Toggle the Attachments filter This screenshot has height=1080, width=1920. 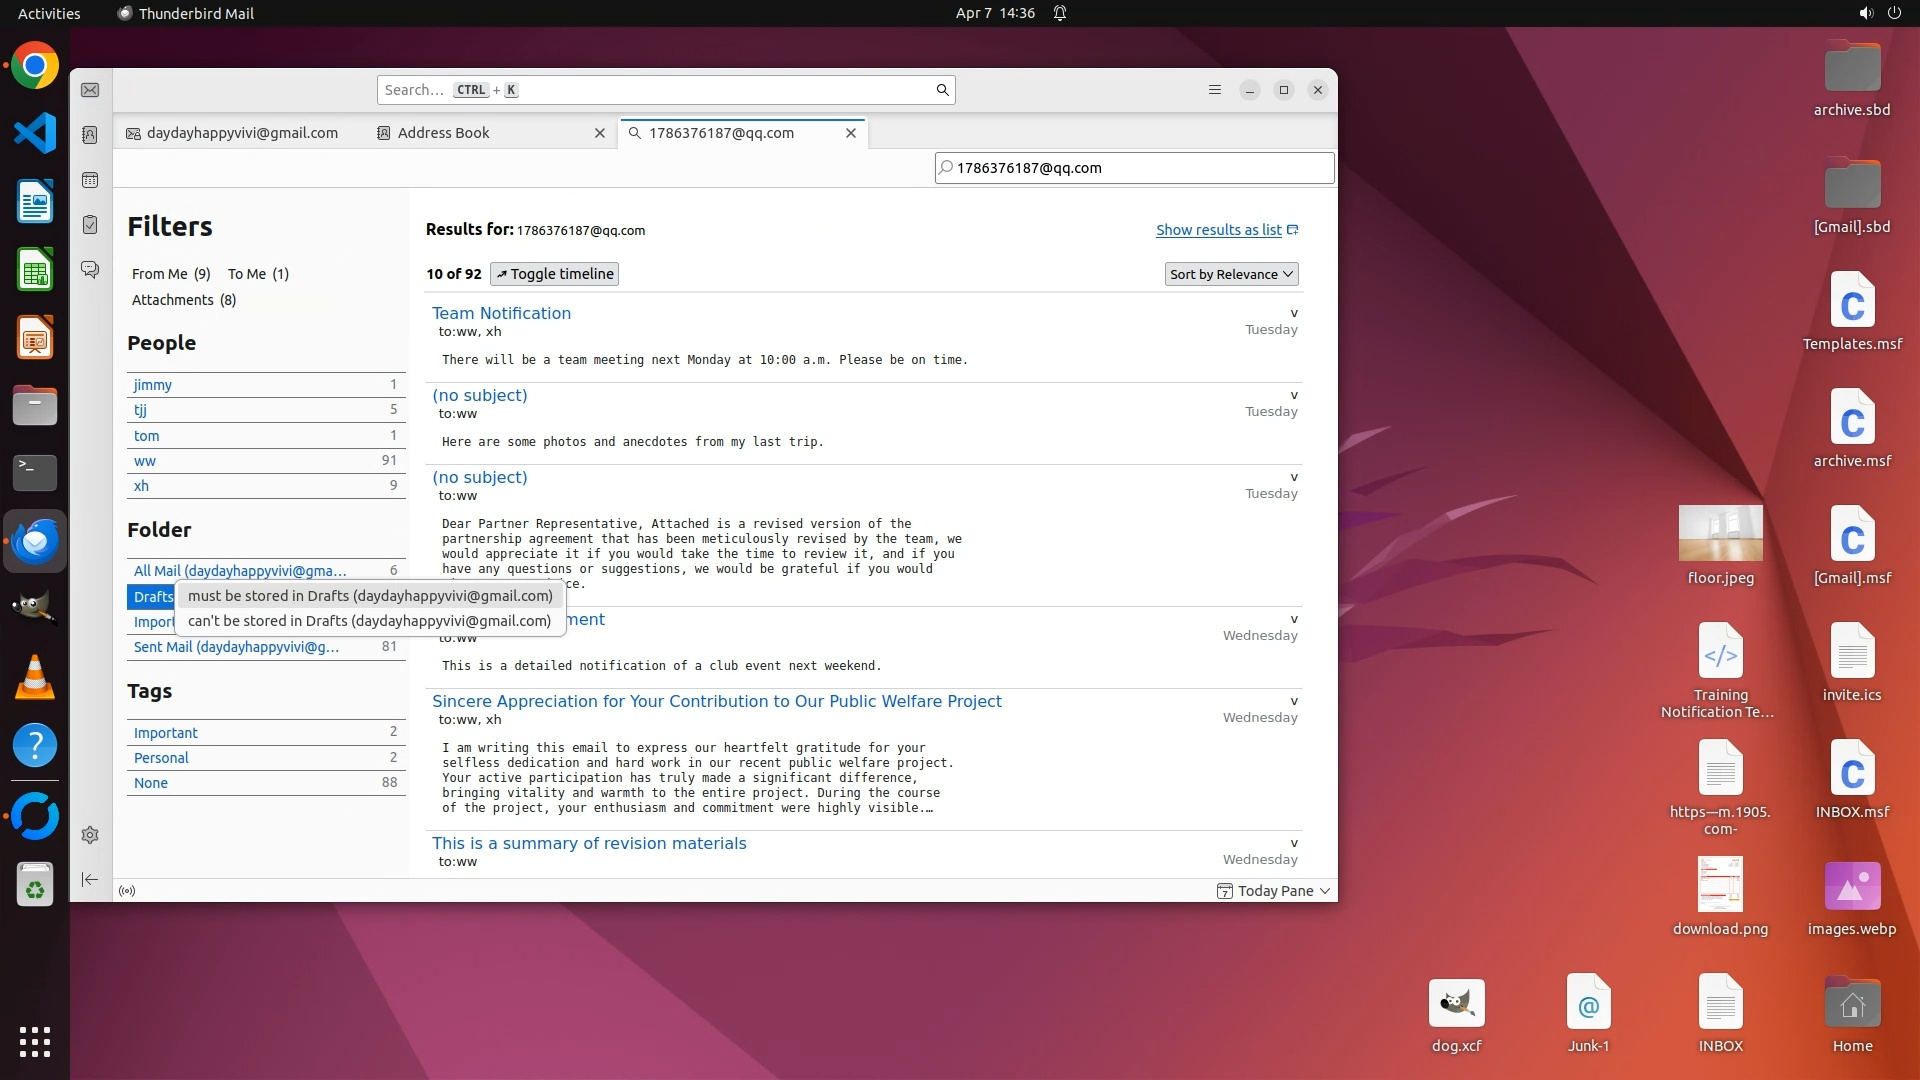coord(184,300)
